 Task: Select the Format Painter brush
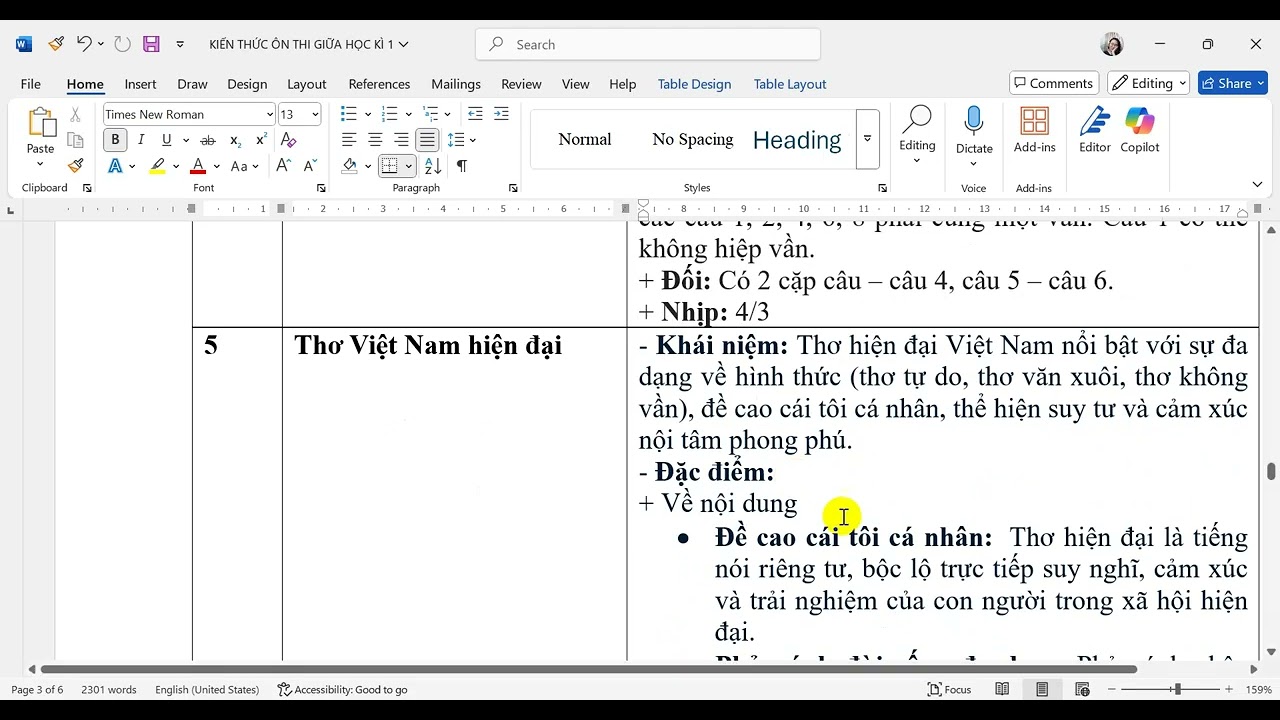75,166
